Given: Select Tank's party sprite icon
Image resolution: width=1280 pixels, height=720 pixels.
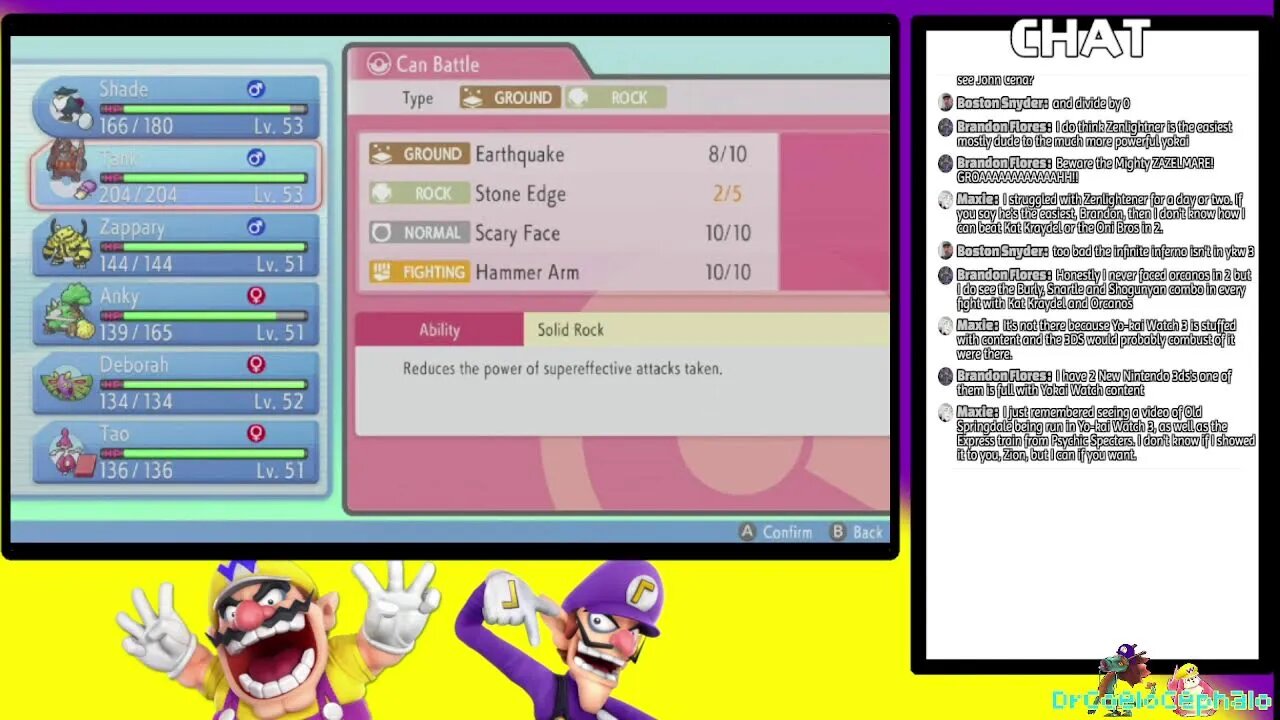Looking at the screenshot, I should [x=70, y=172].
